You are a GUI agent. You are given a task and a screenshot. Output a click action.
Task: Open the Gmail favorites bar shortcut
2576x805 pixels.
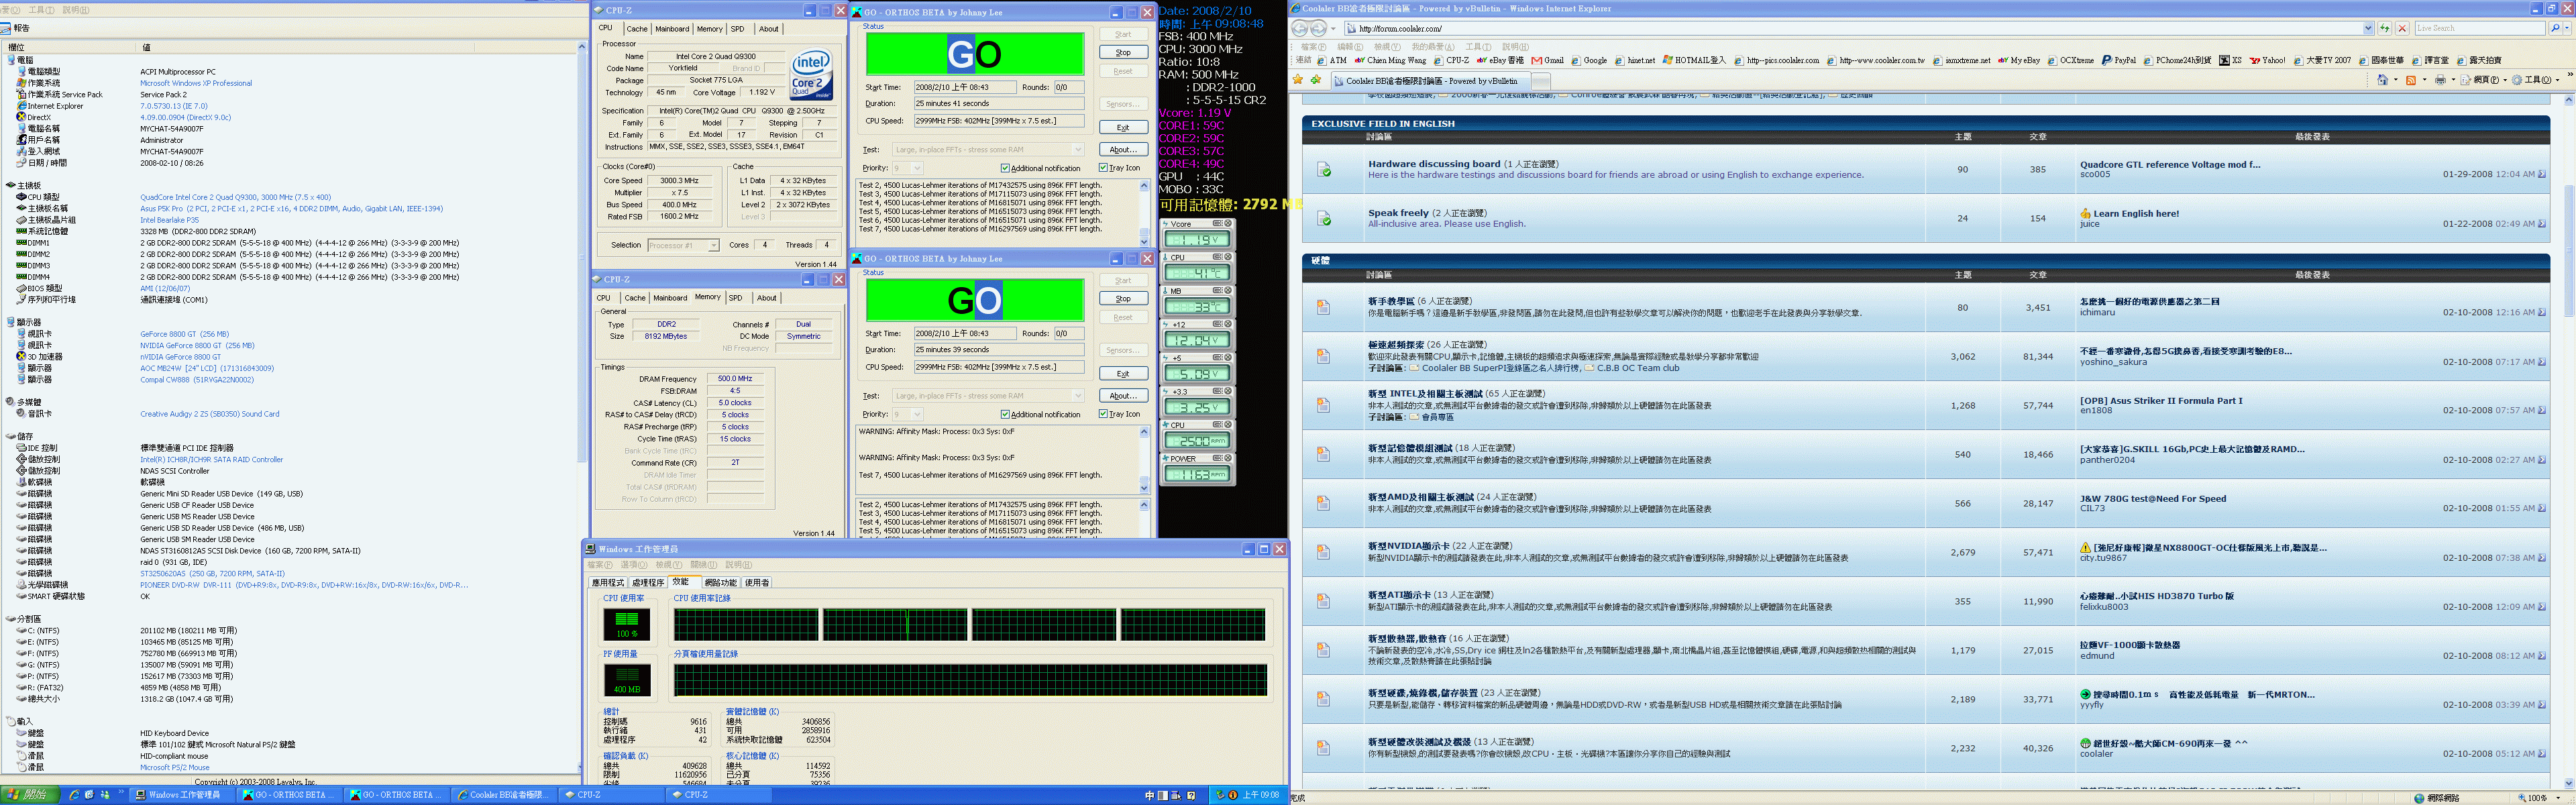pos(1547,60)
